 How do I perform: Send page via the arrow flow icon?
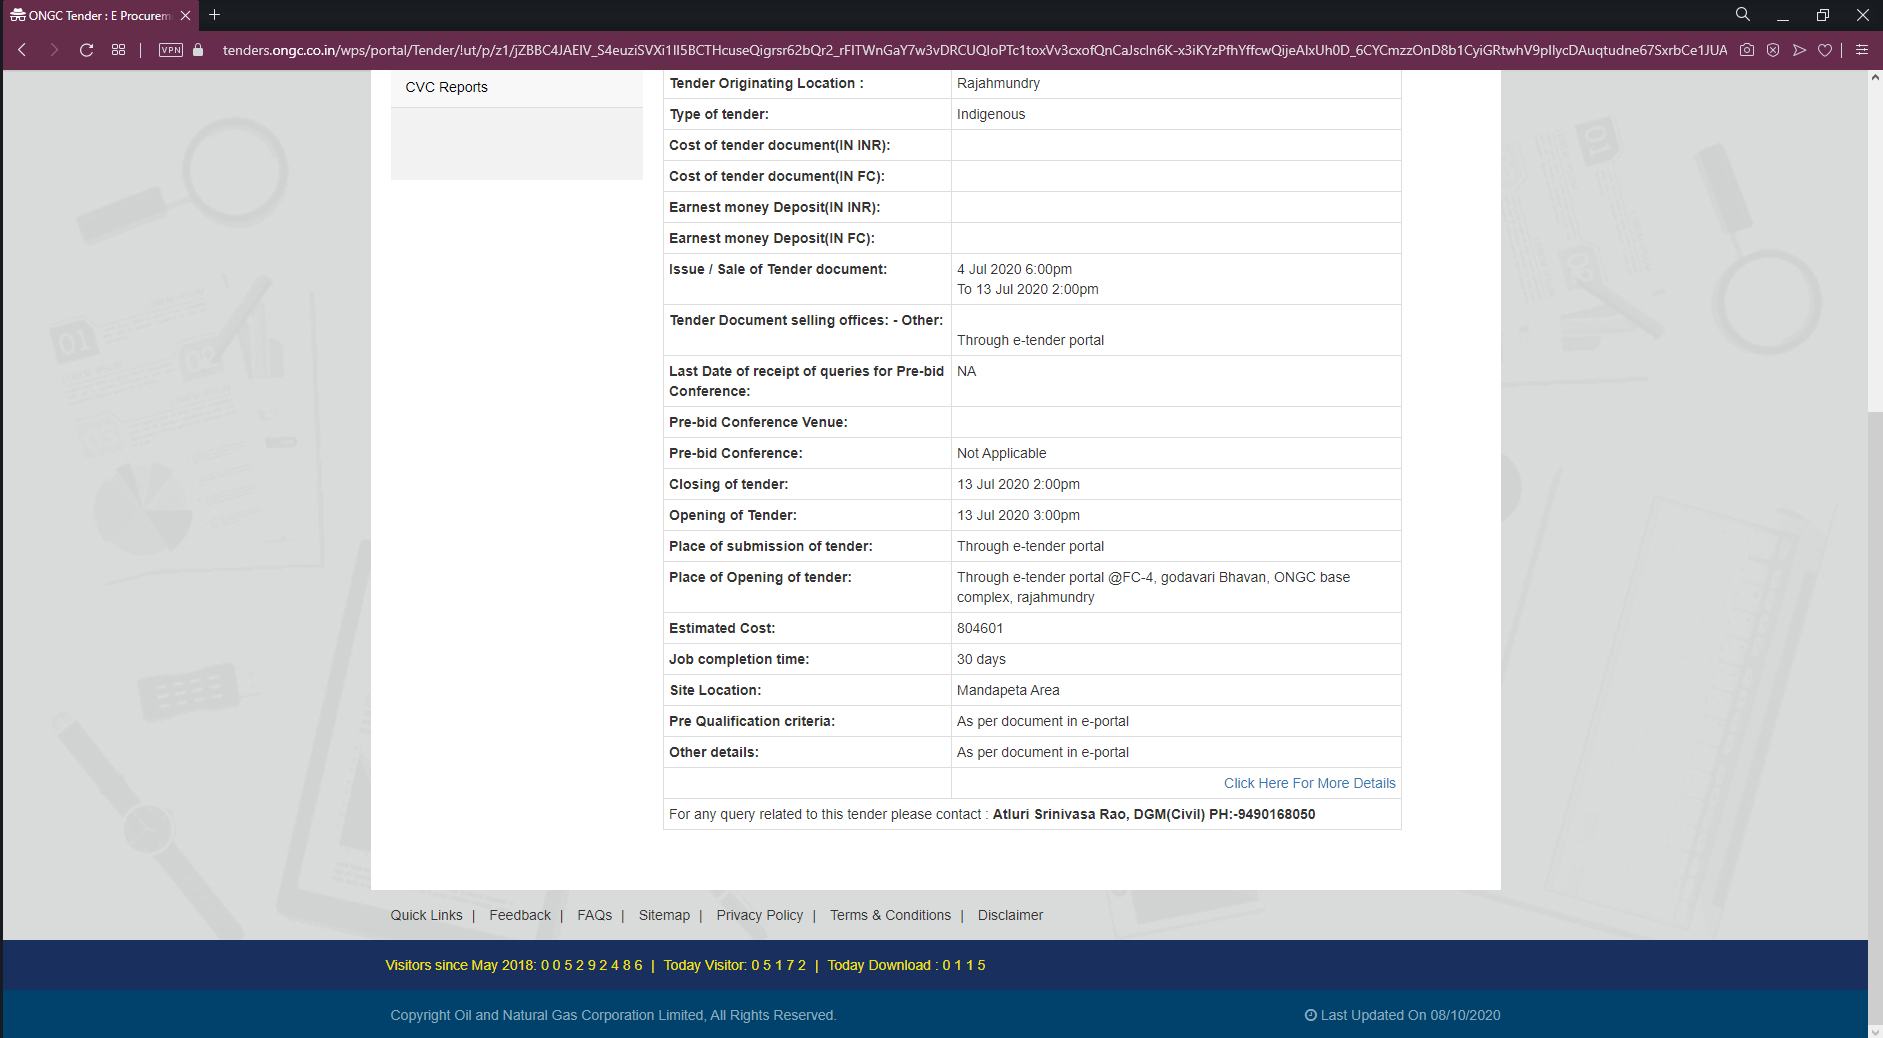tap(1799, 50)
